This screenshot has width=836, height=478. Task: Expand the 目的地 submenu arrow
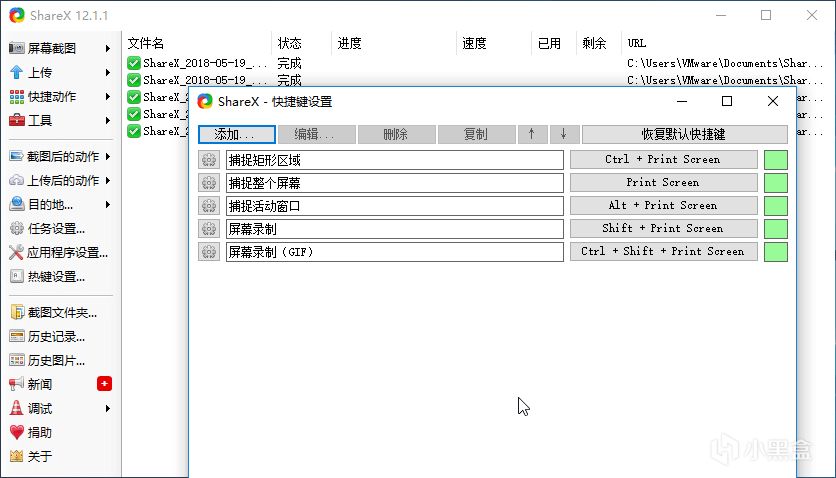click(108, 205)
